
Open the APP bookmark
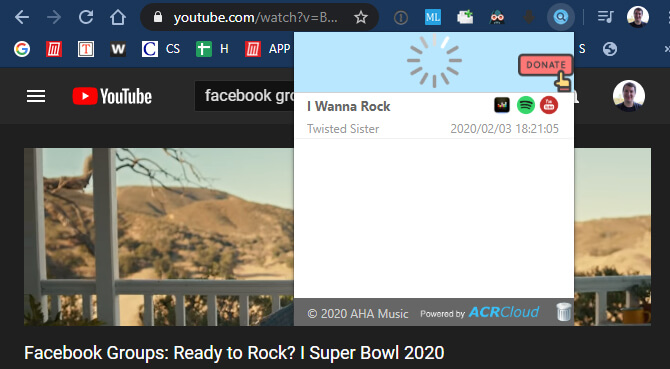tap(268, 49)
